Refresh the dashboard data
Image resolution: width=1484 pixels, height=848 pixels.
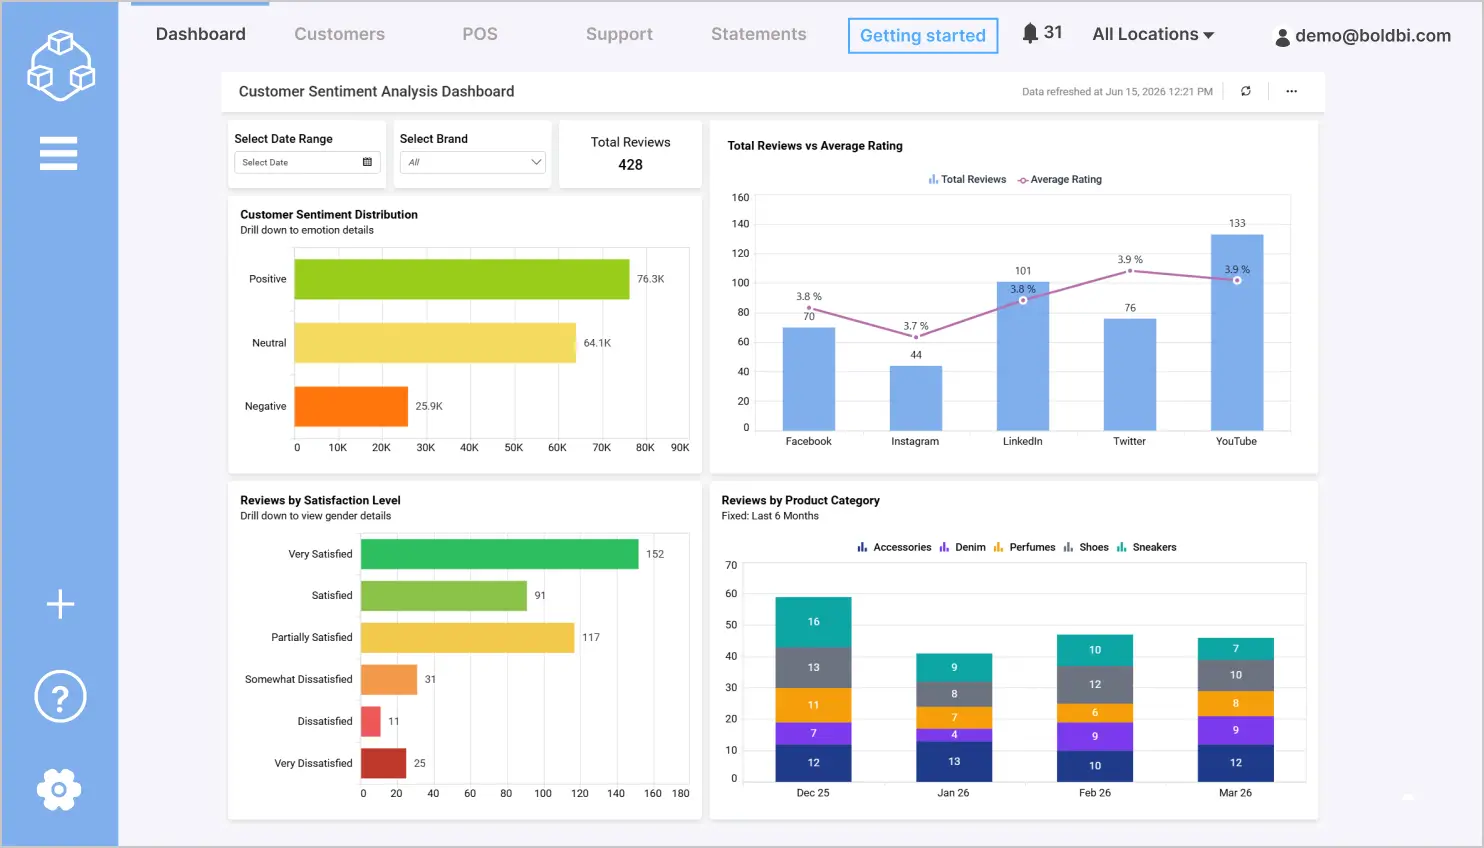(x=1246, y=91)
